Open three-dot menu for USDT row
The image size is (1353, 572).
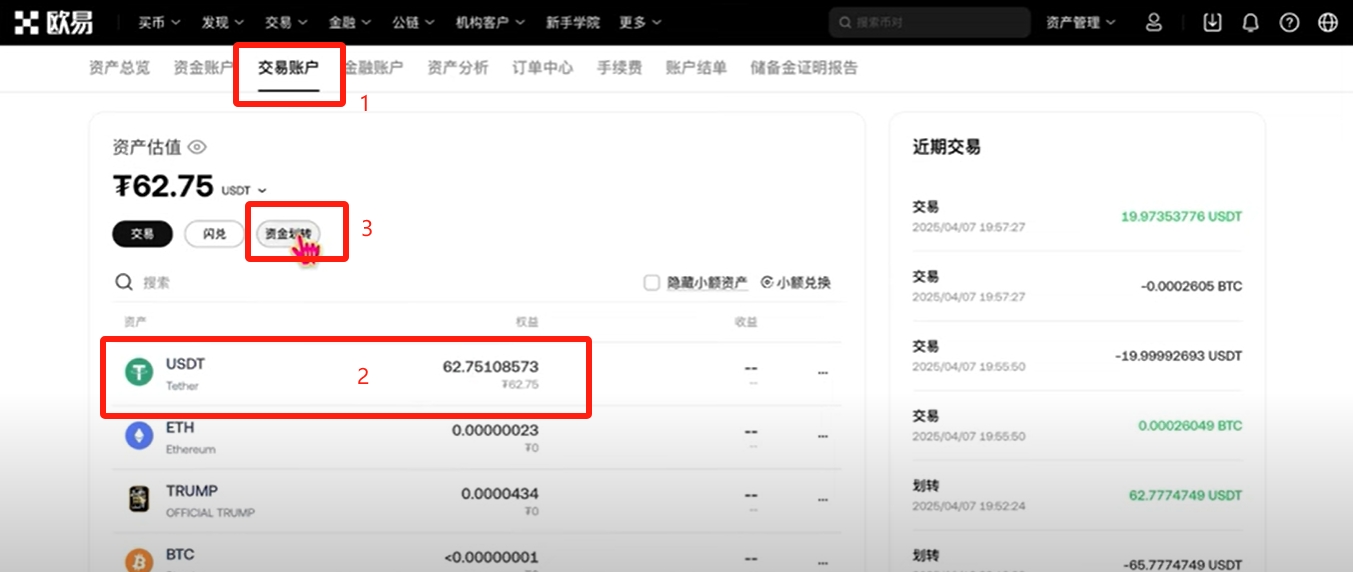coord(823,373)
